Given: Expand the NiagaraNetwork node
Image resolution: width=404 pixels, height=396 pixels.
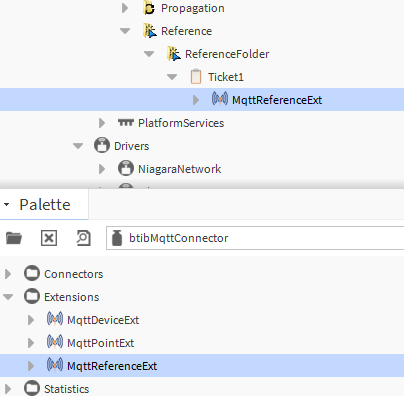Looking at the screenshot, I should point(102,169).
